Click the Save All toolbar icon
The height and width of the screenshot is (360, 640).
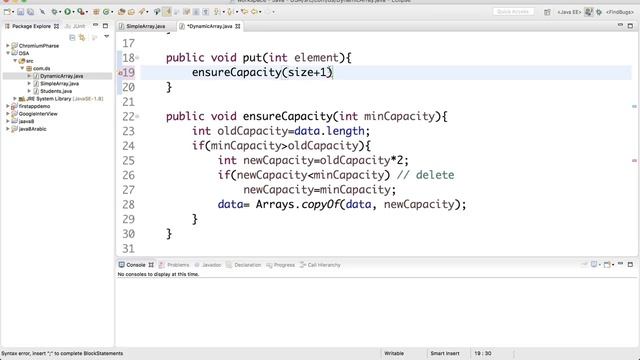31,12
